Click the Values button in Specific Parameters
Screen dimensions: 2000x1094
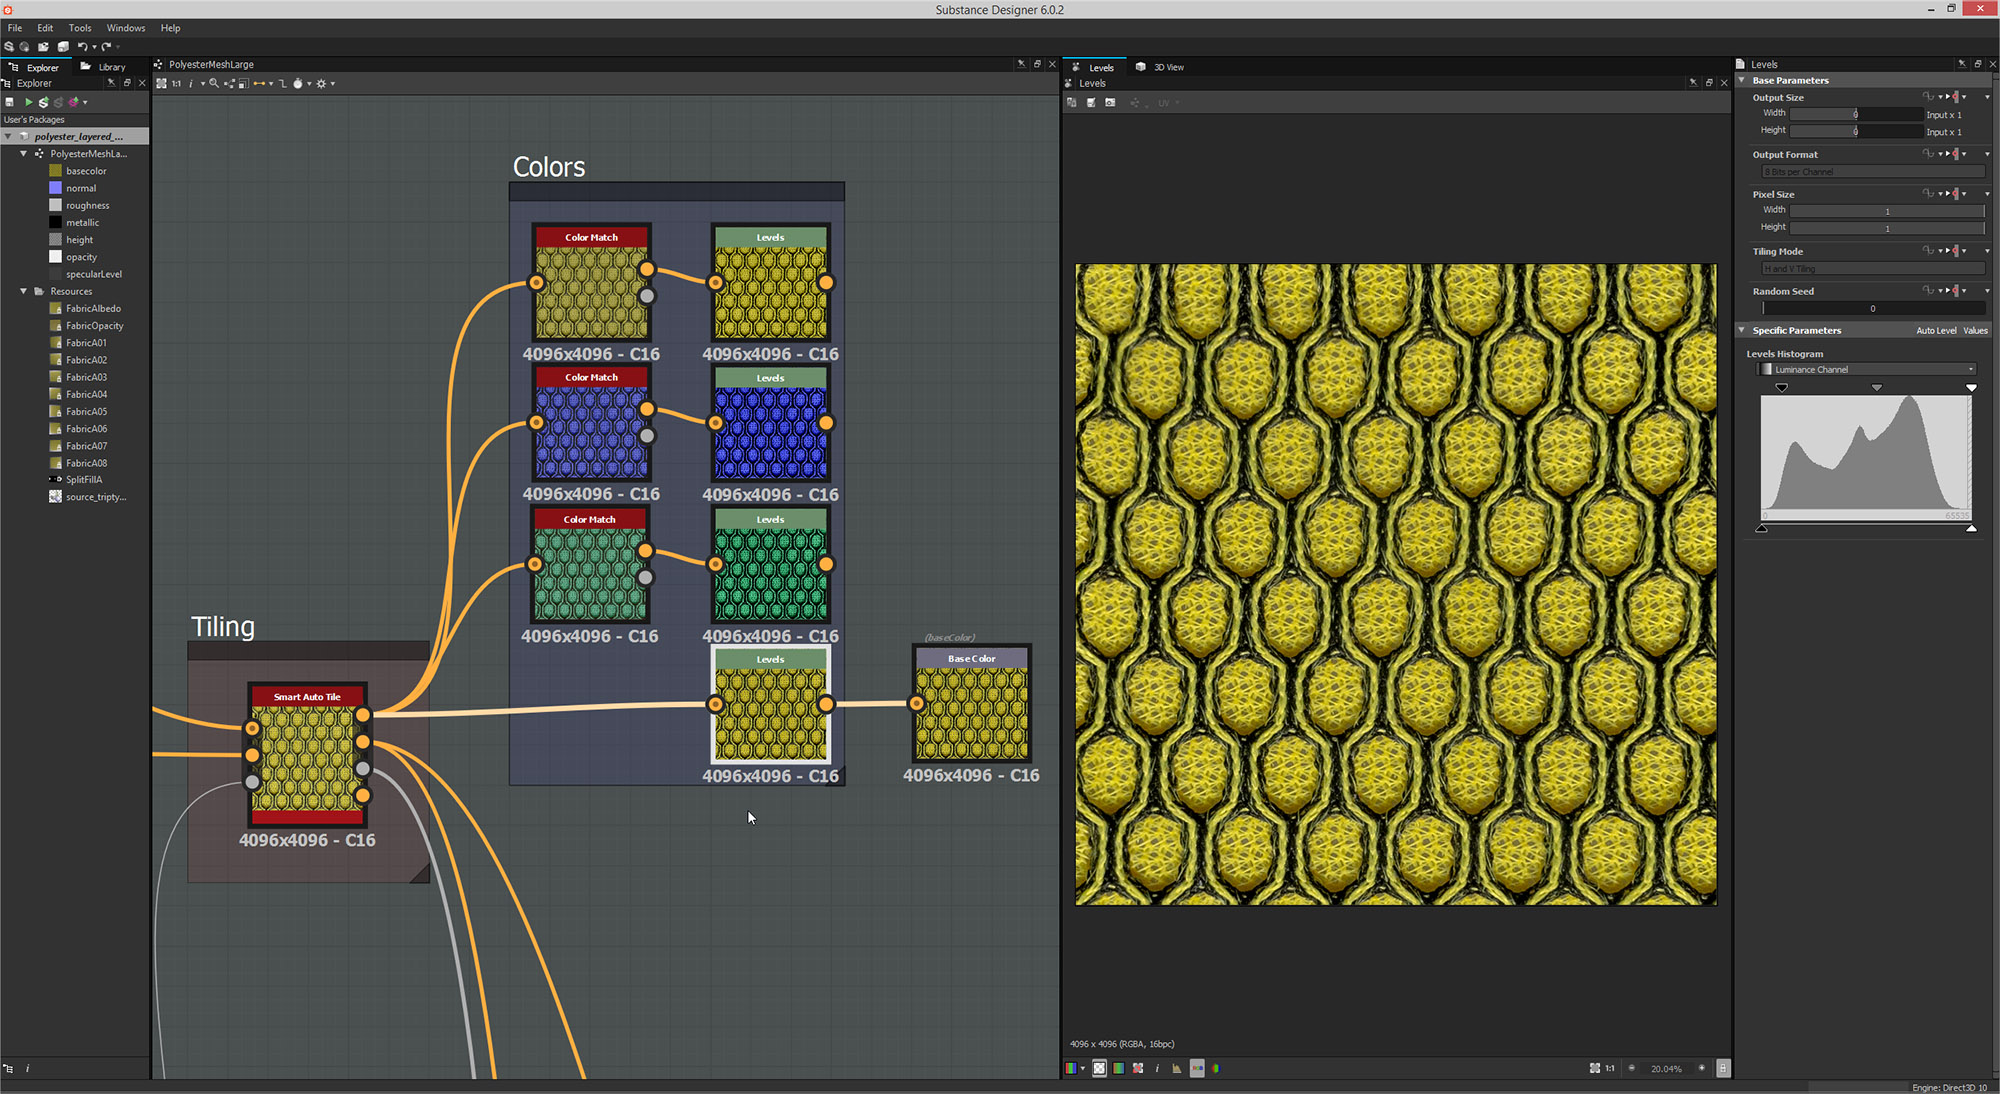tap(1975, 330)
